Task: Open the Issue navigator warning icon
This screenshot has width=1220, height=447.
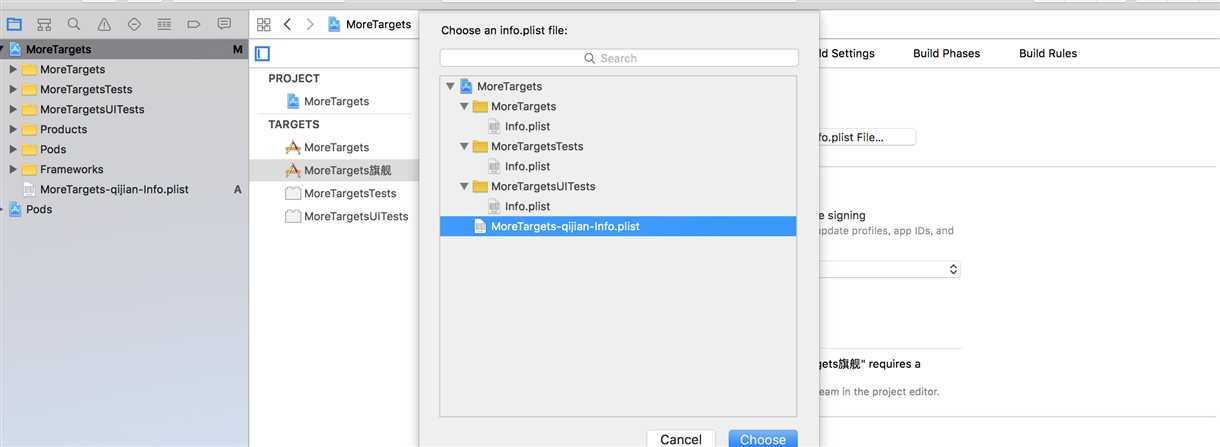Action: 104,23
